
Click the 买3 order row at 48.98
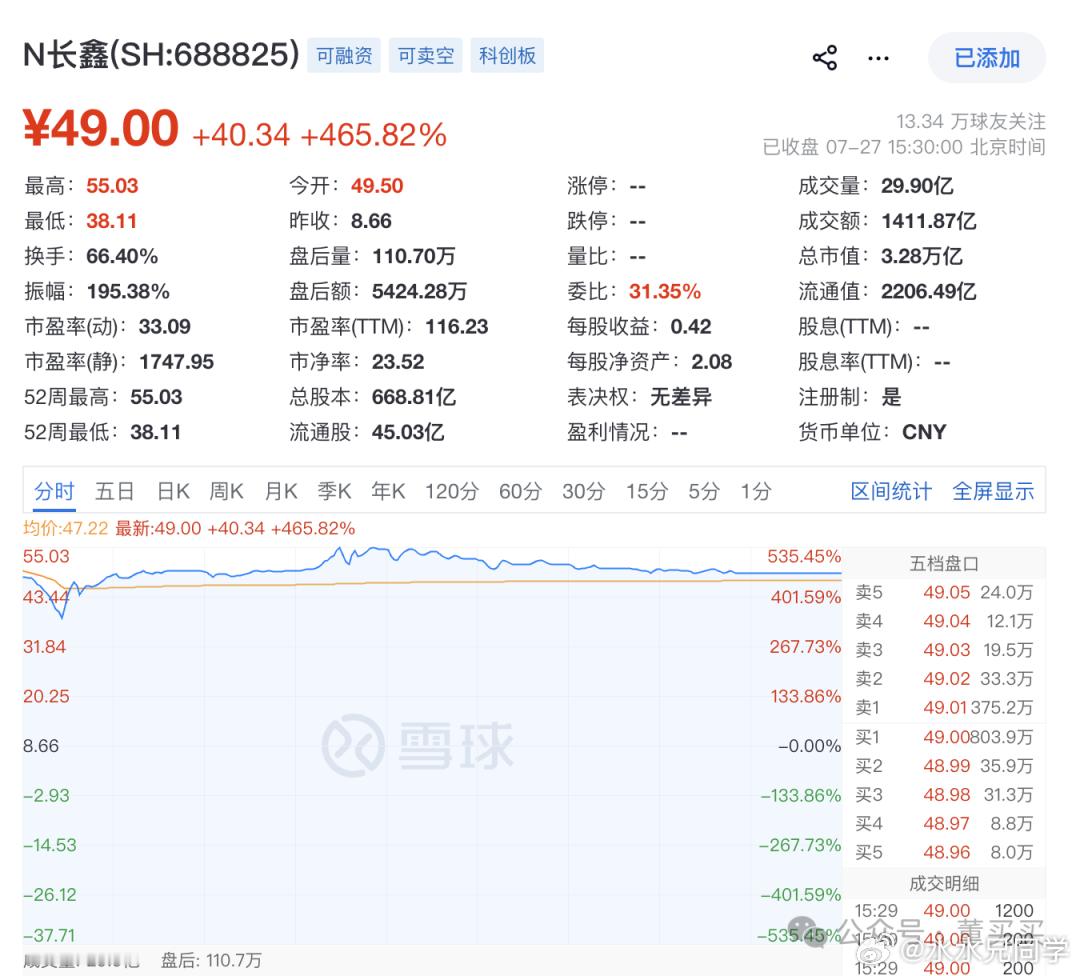944,795
